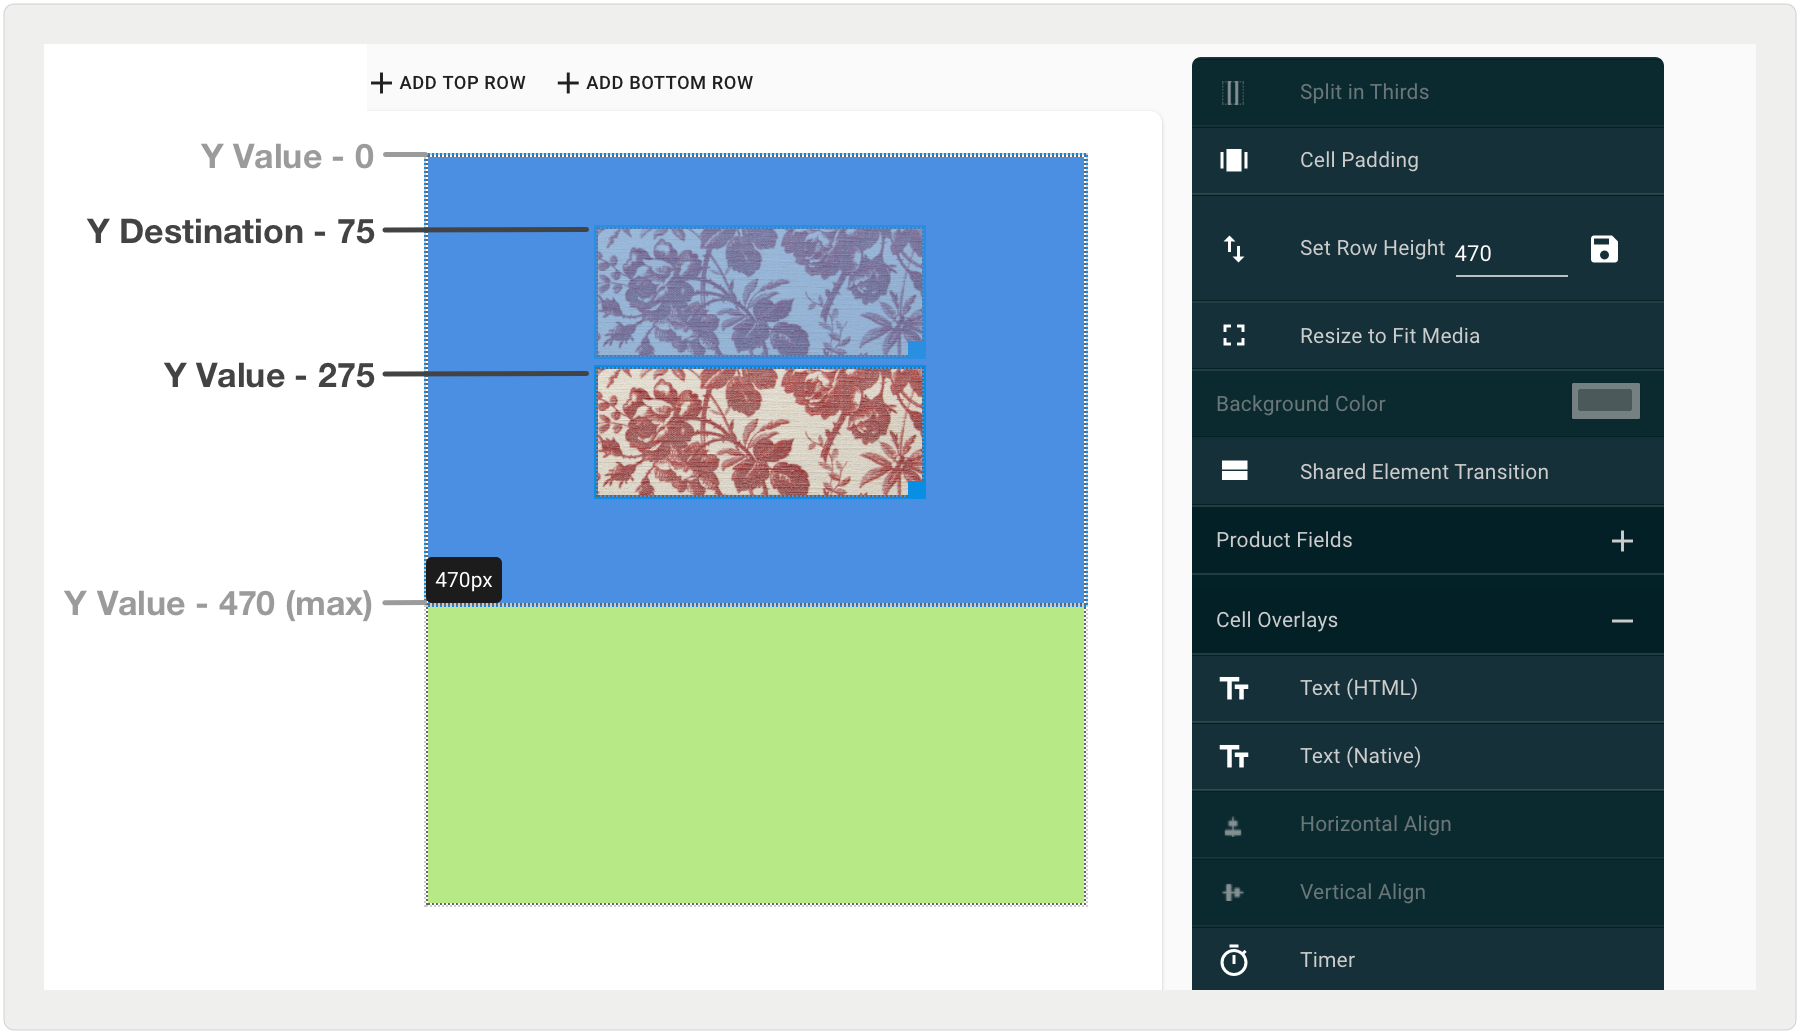1800x1034 pixels.
Task: Click the Set Row Height arrows icon
Action: tap(1234, 248)
